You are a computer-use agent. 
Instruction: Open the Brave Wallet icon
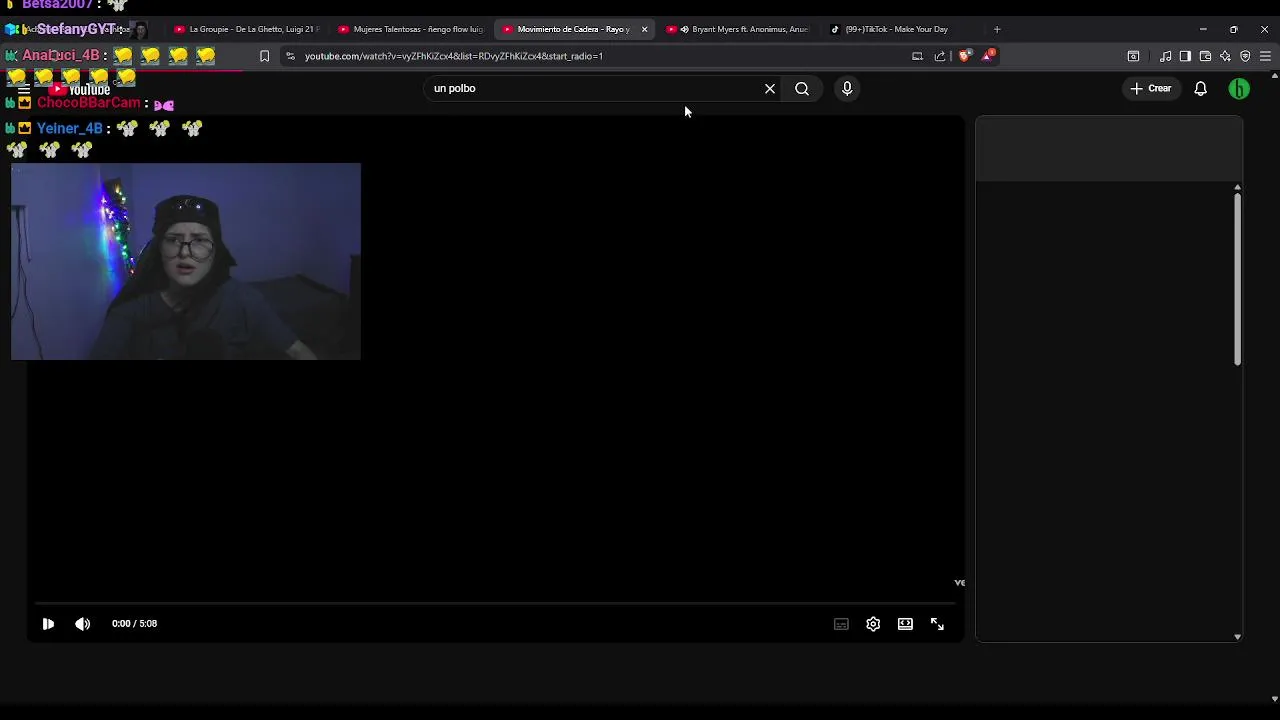click(1205, 56)
